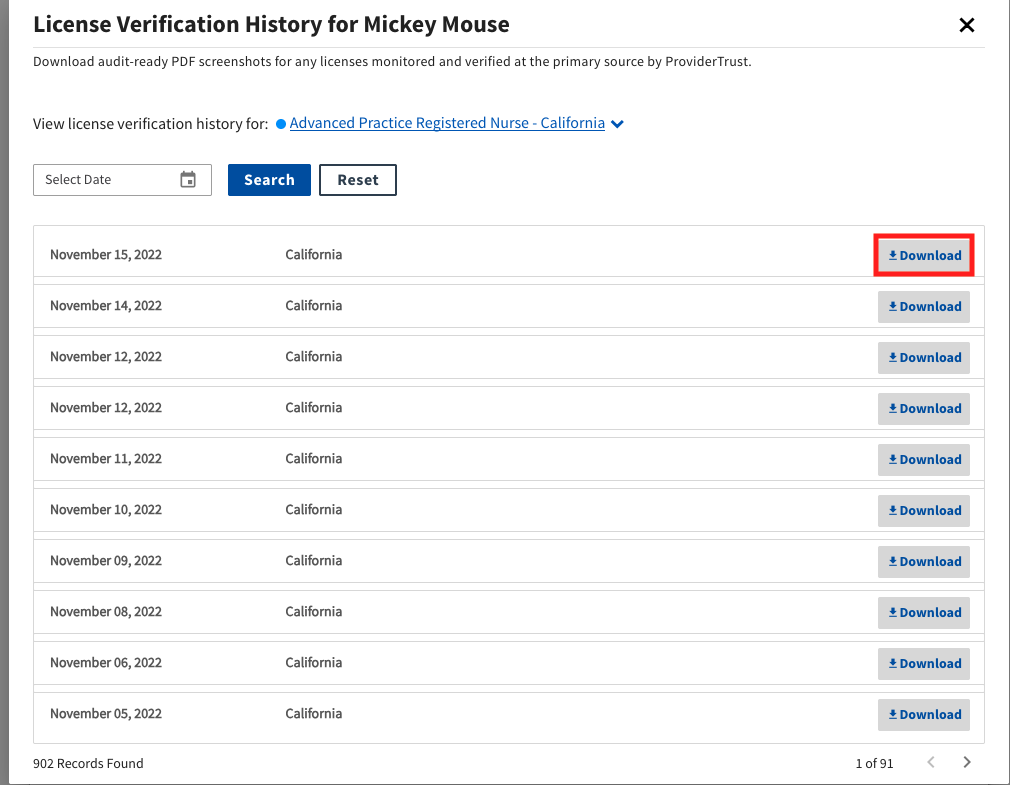Click Advanced Practice Registered Nurse - California link

[447, 123]
